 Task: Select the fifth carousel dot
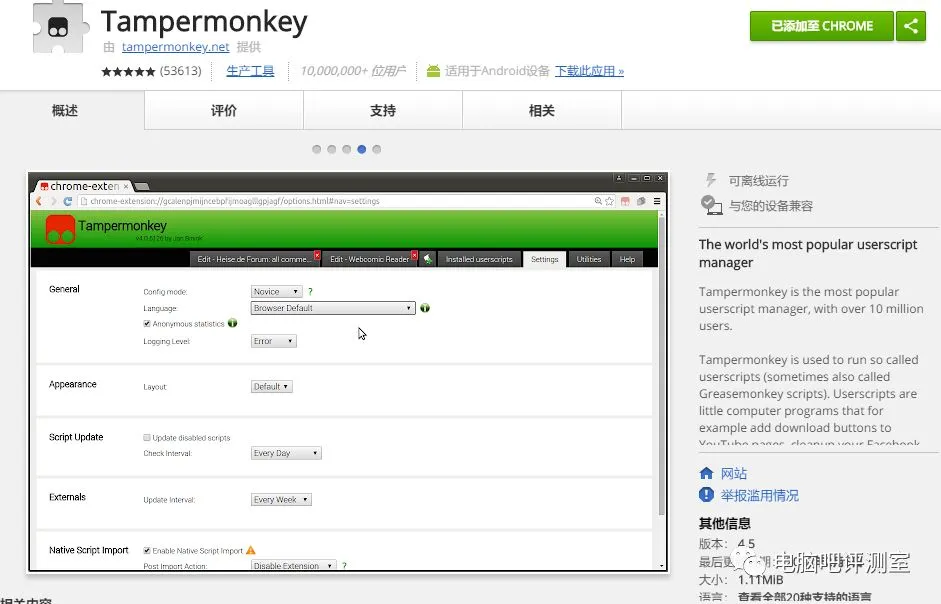[x=376, y=149]
